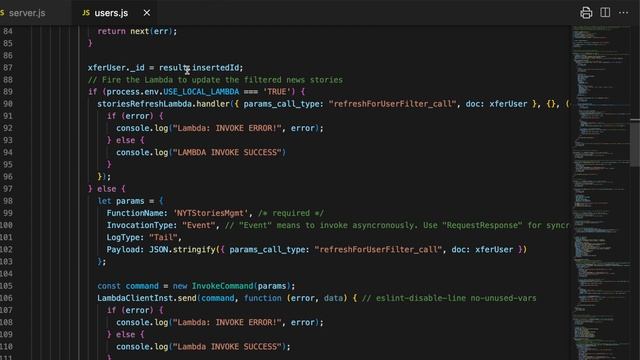Close the users.js tab
The width and height of the screenshot is (640, 360).
pos(147,13)
